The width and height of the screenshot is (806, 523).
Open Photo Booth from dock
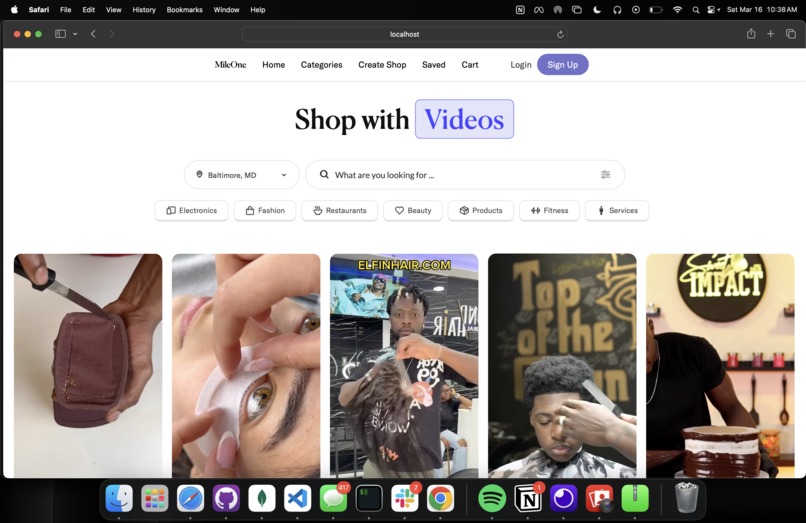point(599,498)
